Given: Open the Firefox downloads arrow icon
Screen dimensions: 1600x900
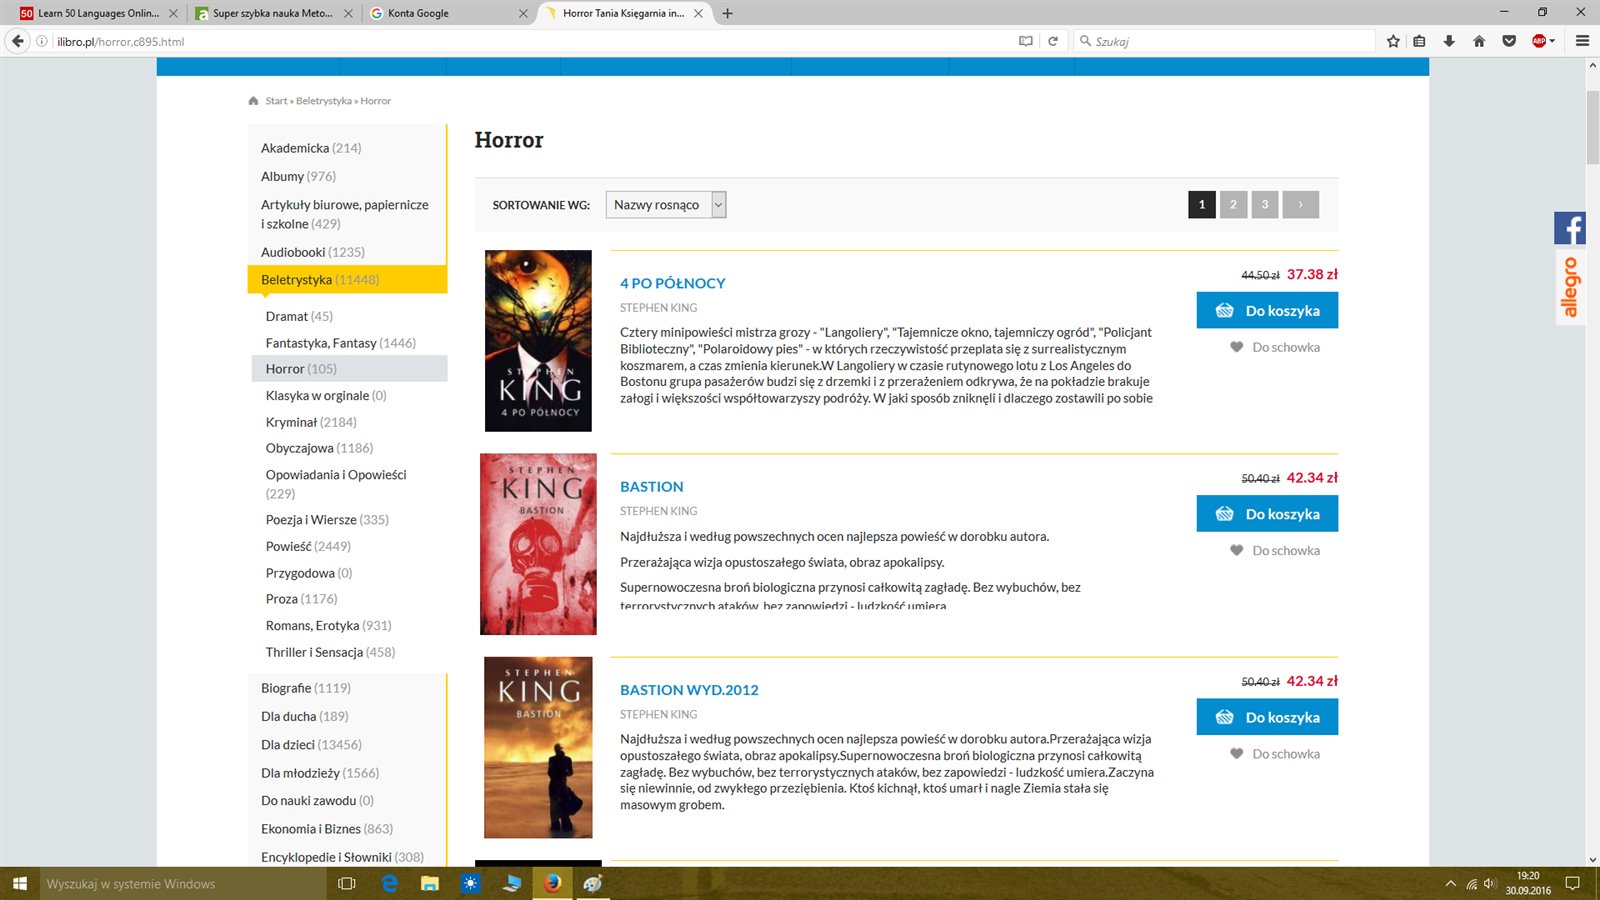Looking at the screenshot, I should 1449,41.
